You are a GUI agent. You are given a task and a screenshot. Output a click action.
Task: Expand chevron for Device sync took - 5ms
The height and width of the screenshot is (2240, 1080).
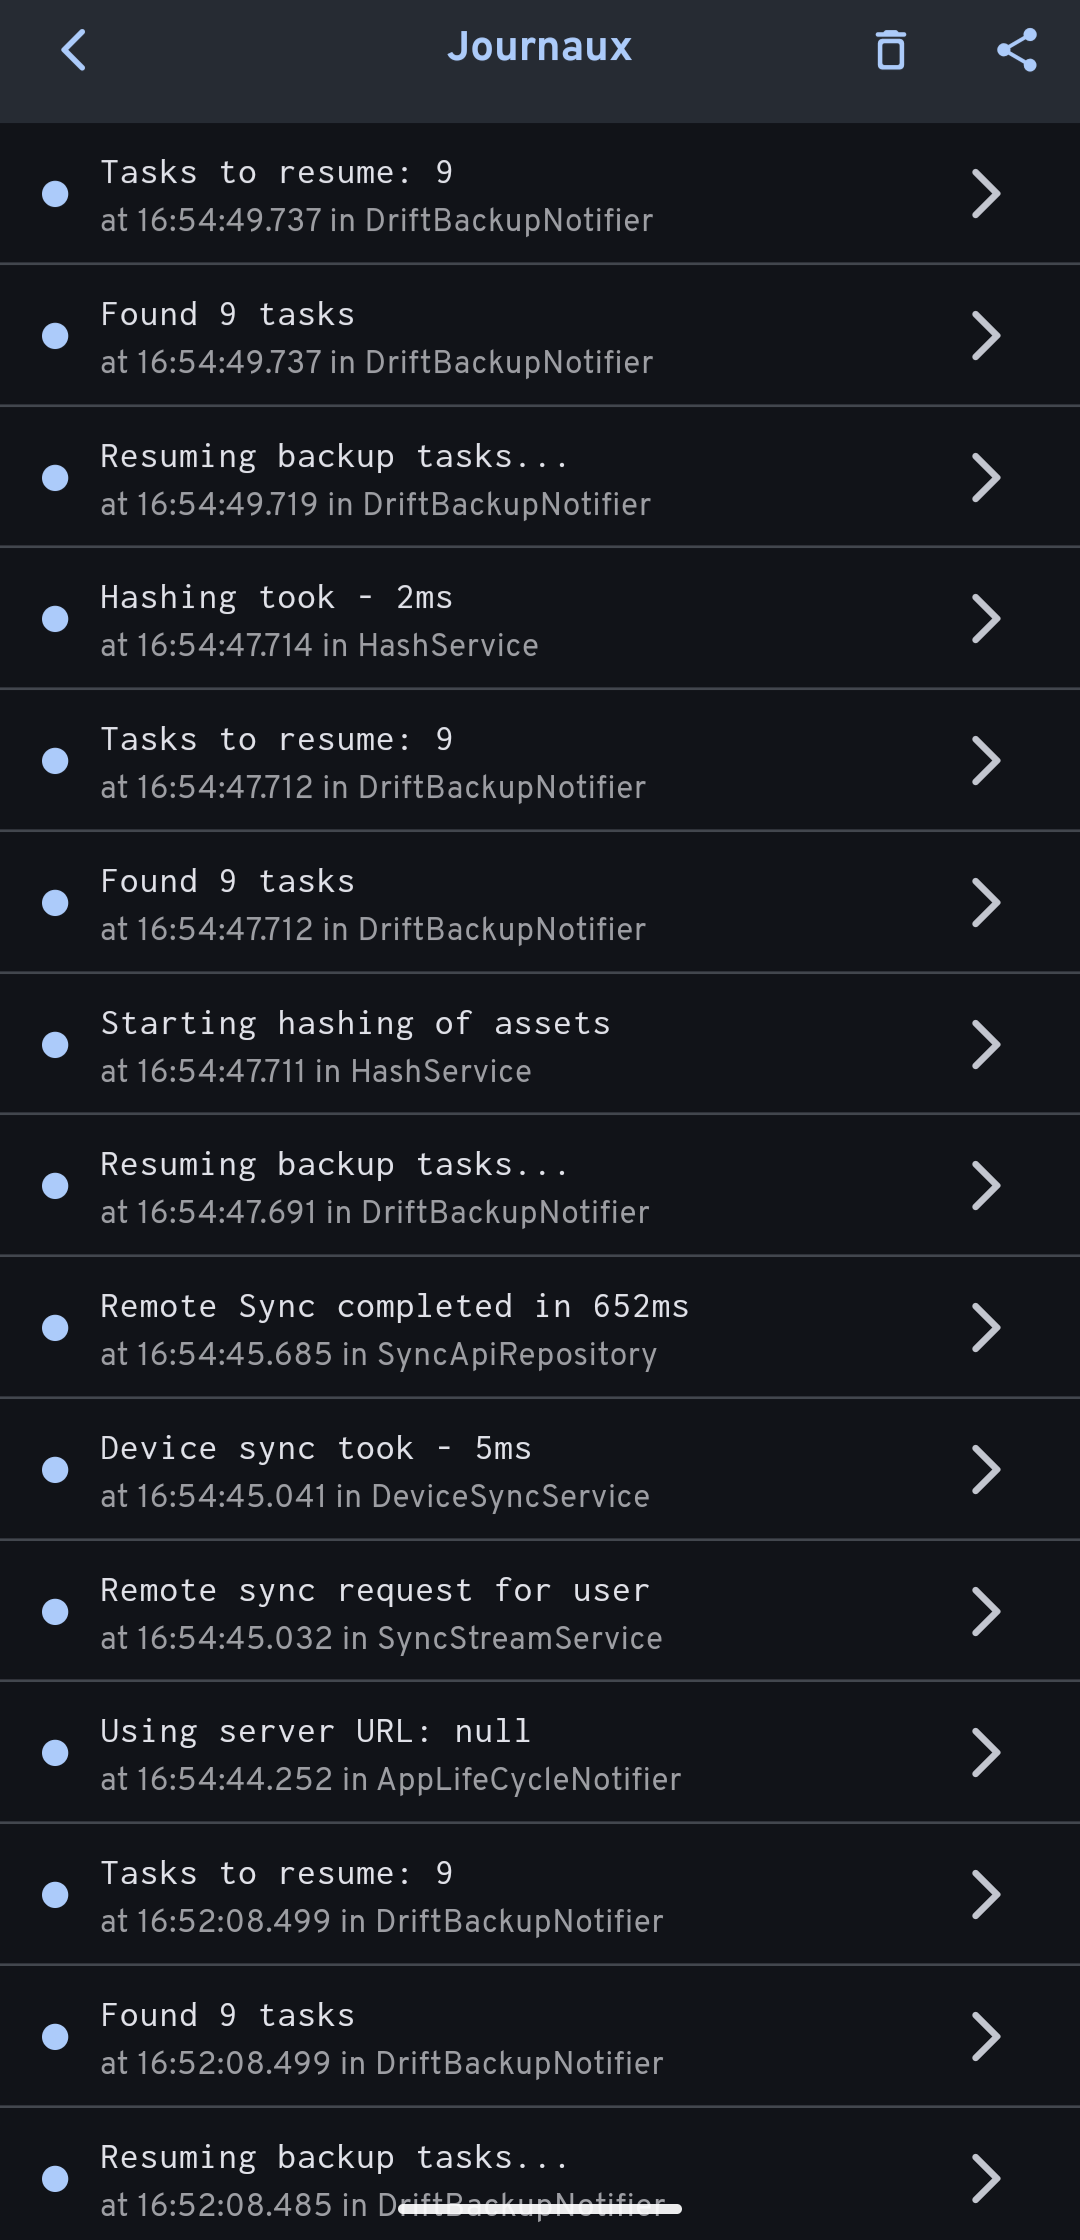(x=985, y=1470)
